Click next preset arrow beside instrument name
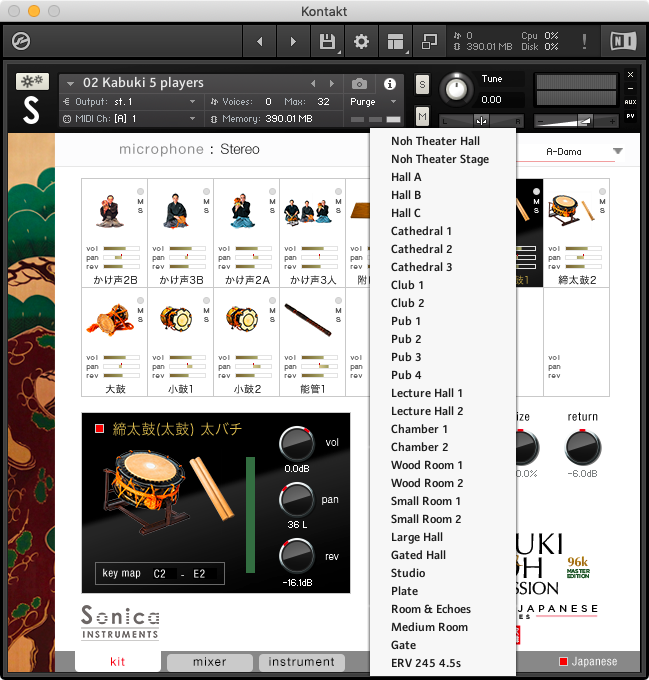This screenshot has width=649, height=680. [332, 83]
